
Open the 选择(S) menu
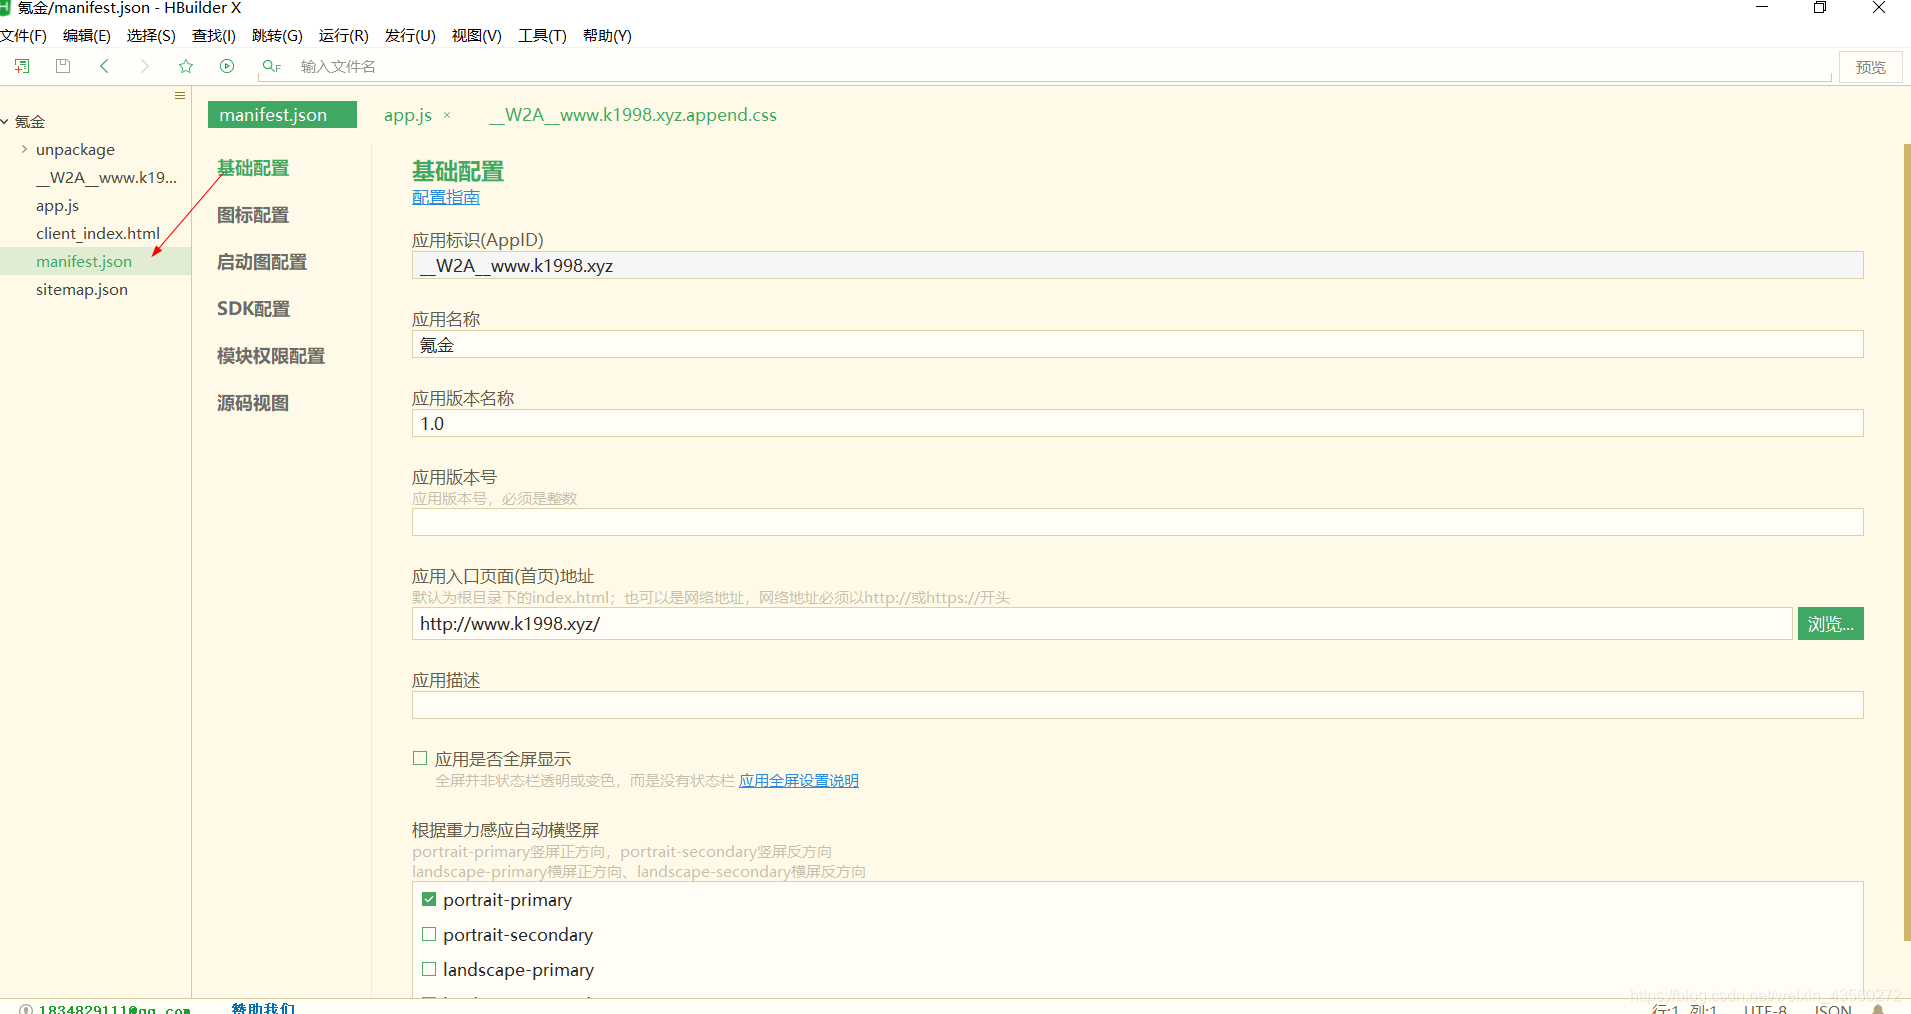click(151, 36)
